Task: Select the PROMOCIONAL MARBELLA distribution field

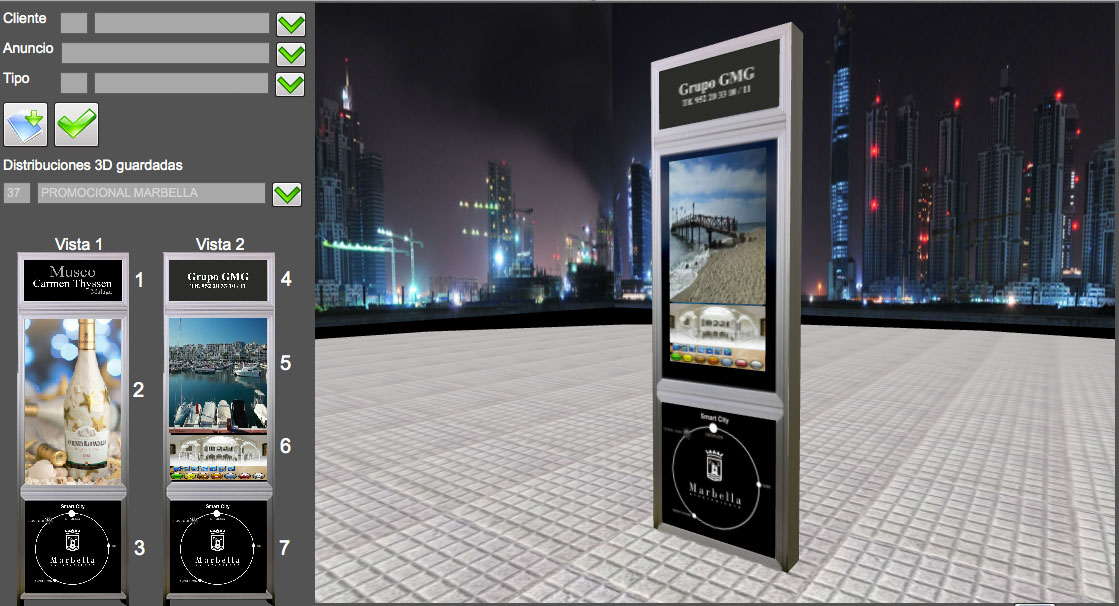Action: coord(151,193)
